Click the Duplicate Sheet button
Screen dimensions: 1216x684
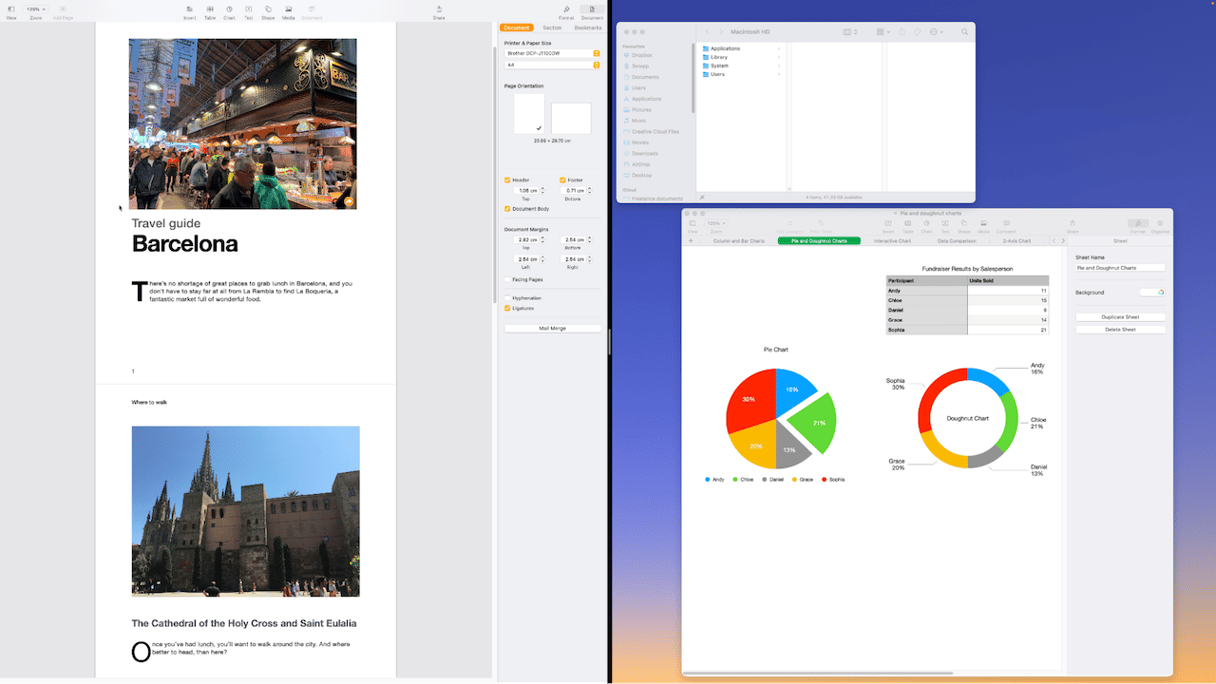tap(1120, 317)
